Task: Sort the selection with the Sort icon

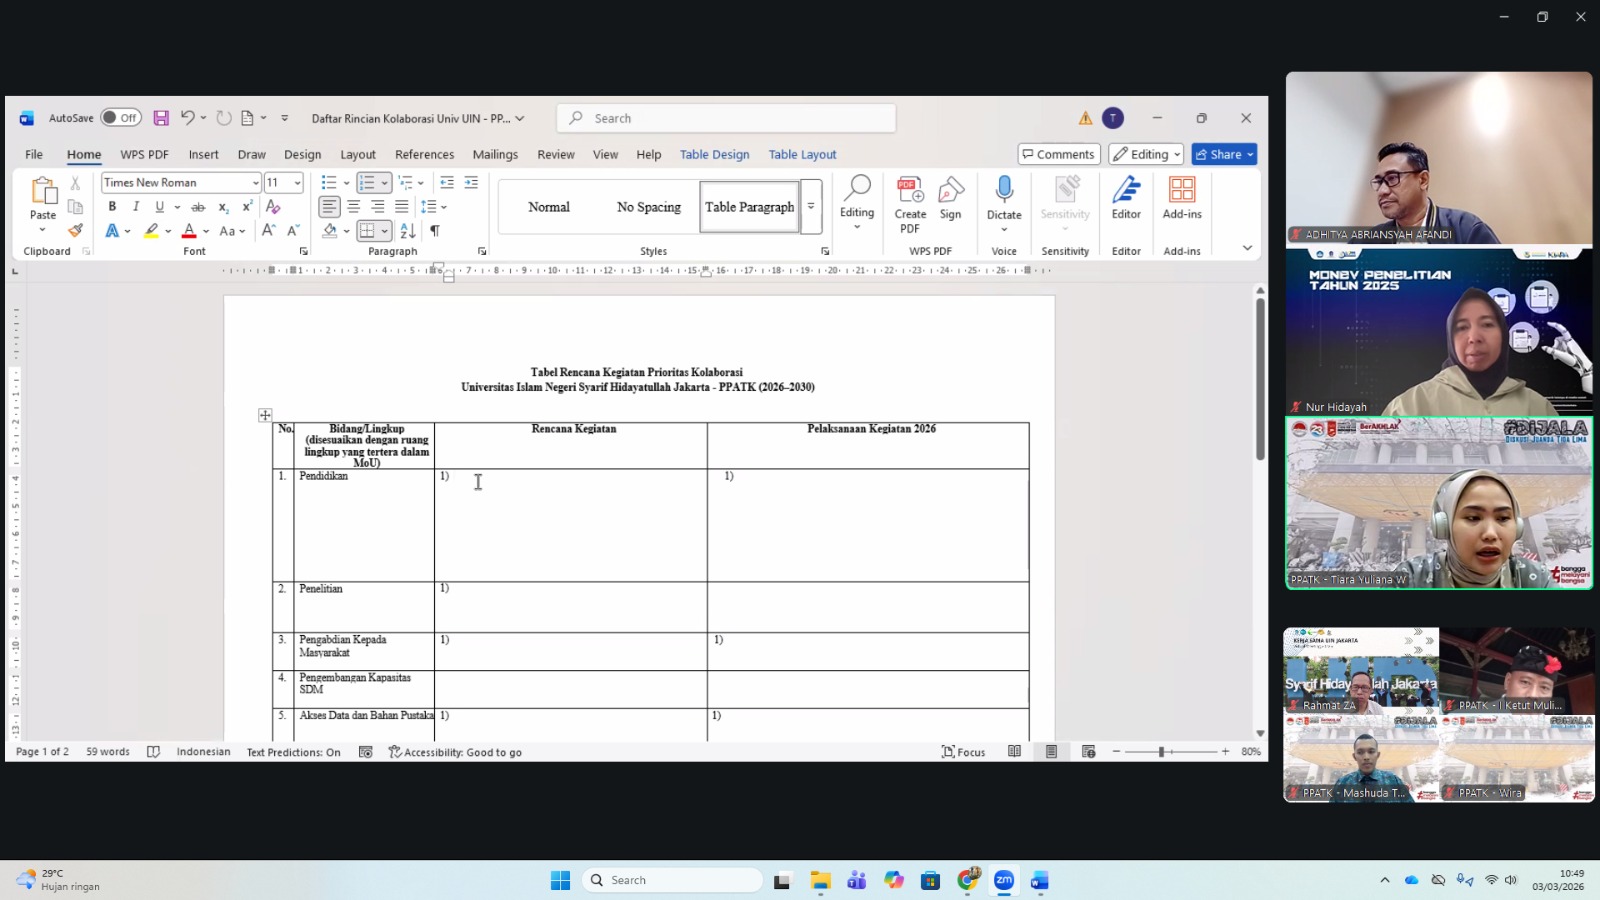Action: 408,231
